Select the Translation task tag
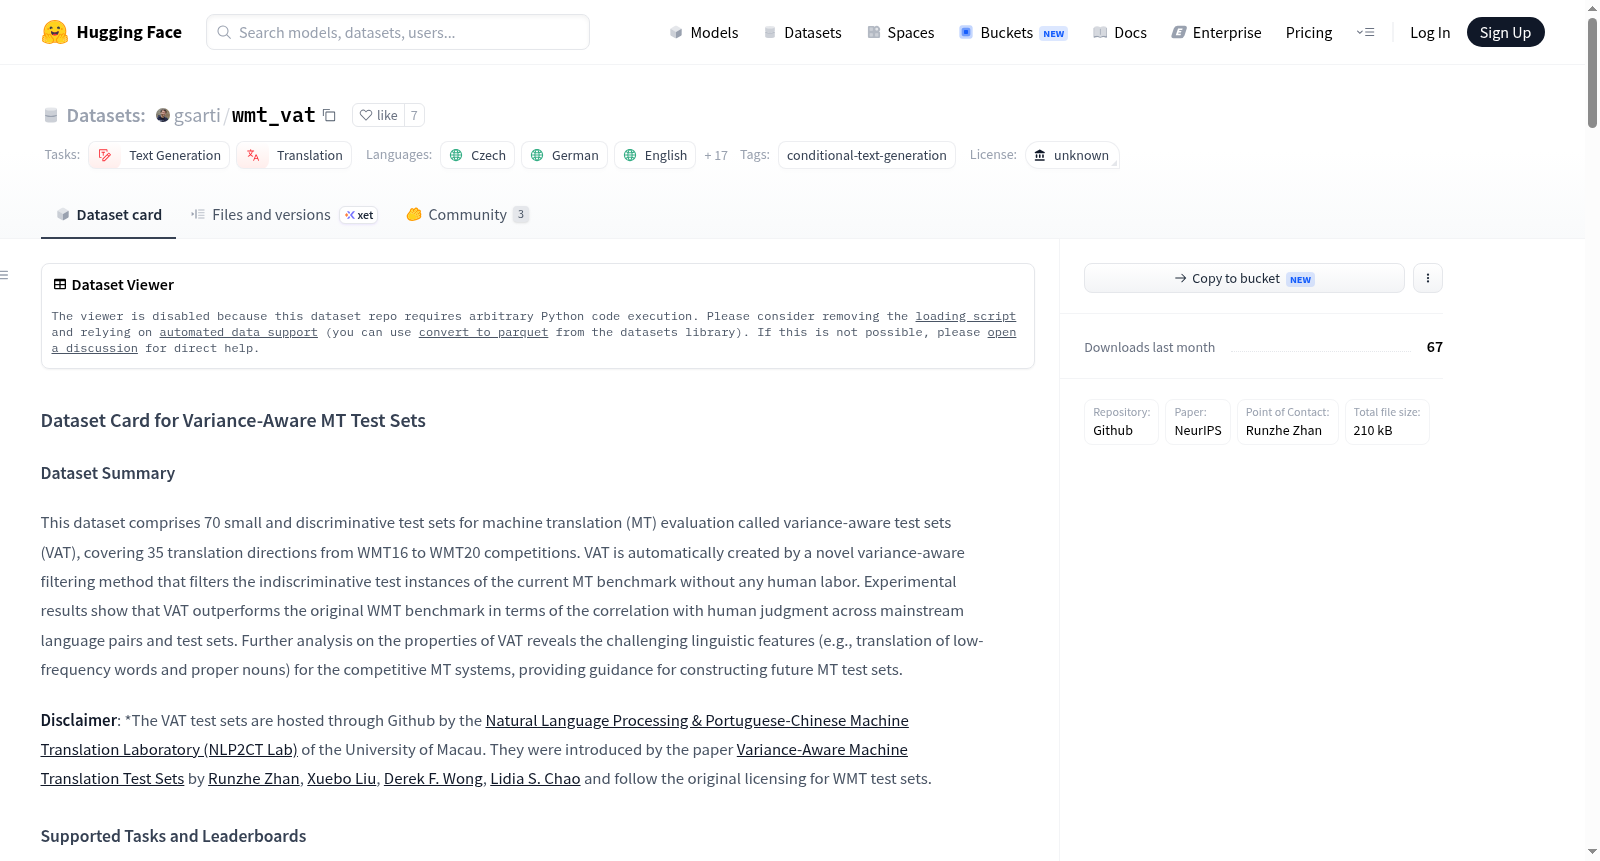Viewport: 1600px width, 861px height. pos(294,155)
